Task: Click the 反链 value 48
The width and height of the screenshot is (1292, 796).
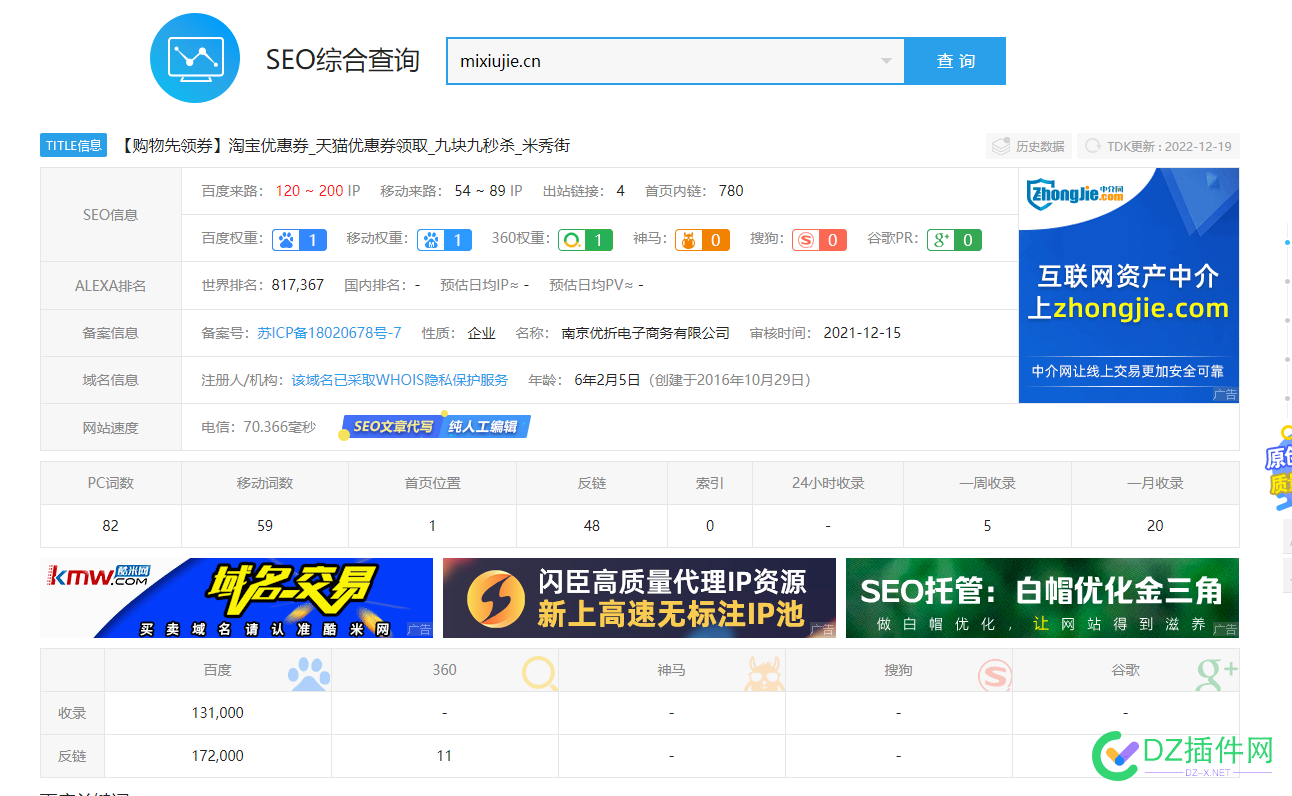Action: (592, 526)
